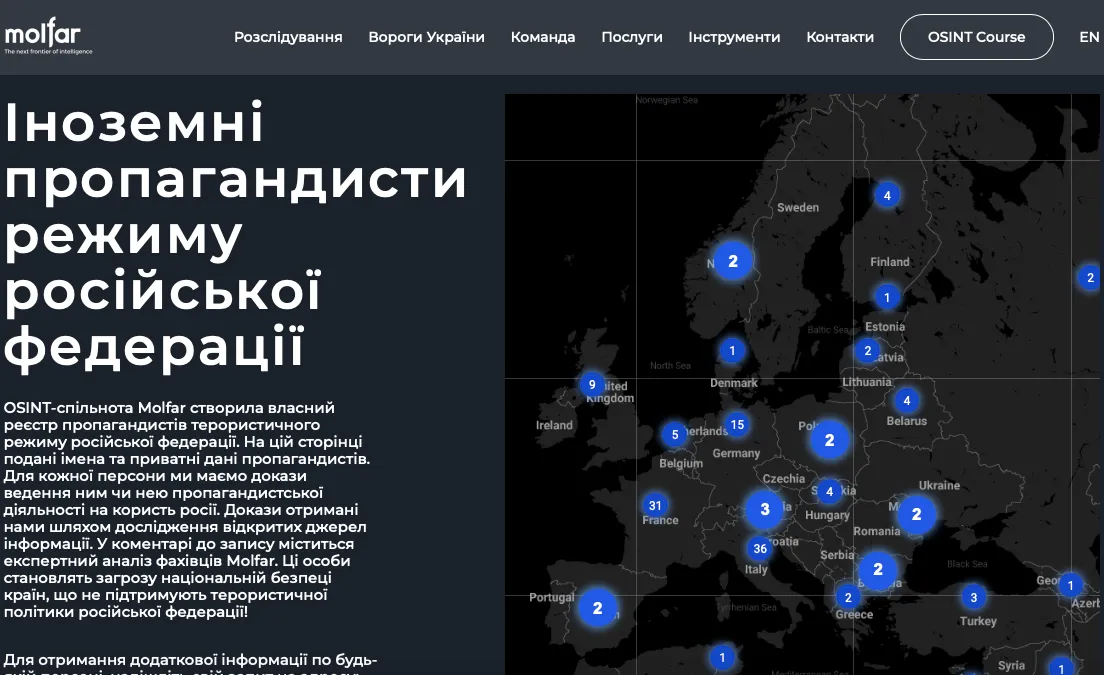The height and width of the screenshot is (675, 1104).
Task: Click the Netherlands cluster marker 5
Action: [675, 435]
